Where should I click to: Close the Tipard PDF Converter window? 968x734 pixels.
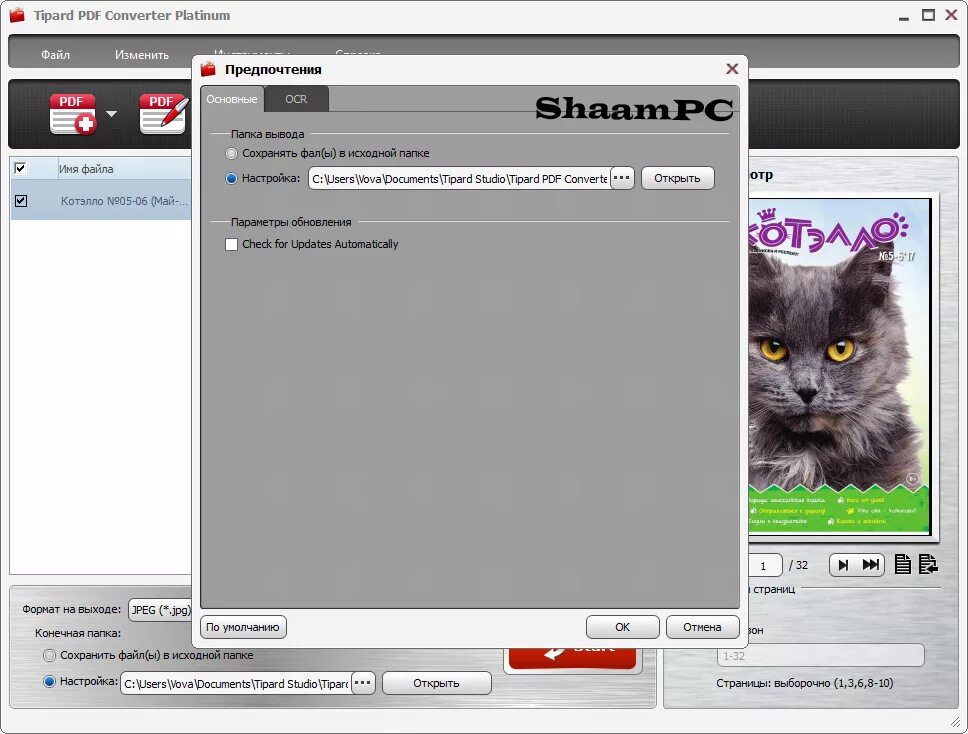951,15
